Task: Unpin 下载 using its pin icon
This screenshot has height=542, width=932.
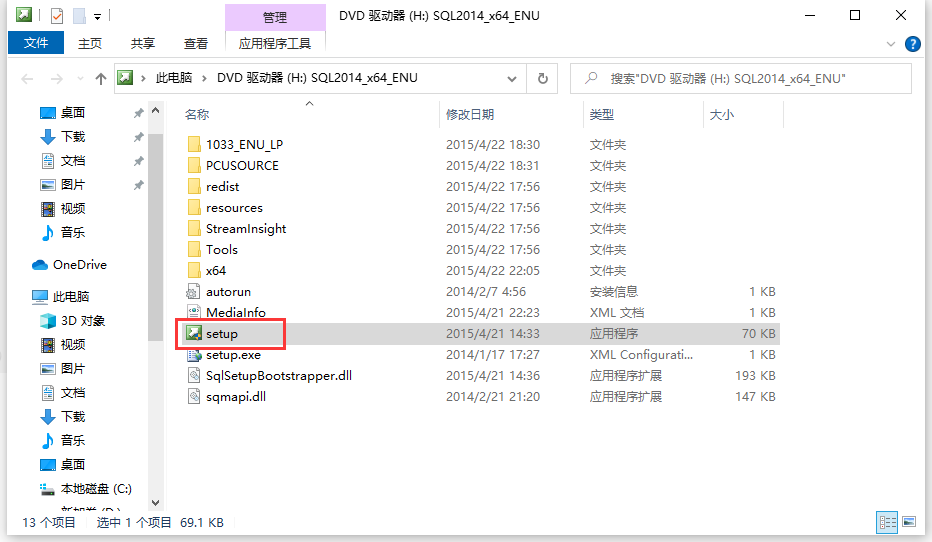Action: pos(138,137)
